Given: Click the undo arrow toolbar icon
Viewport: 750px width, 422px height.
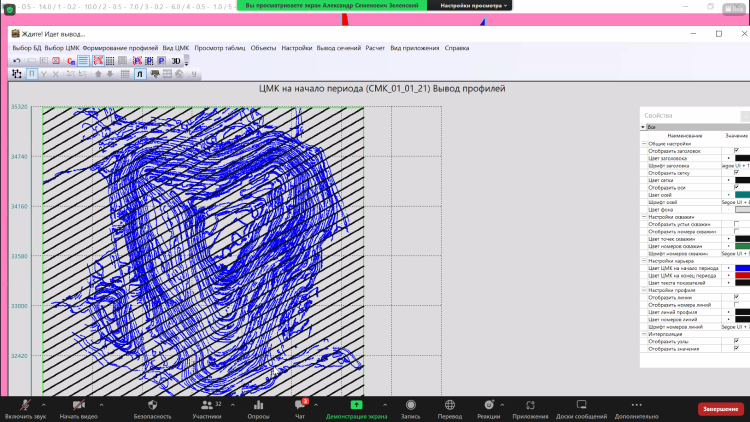Looking at the screenshot, I should click(17, 61).
